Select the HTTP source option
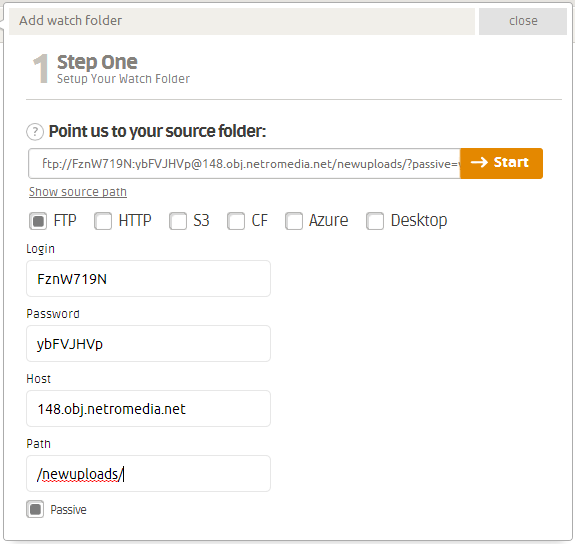Screen dimensions: 575x544 point(103,221)
